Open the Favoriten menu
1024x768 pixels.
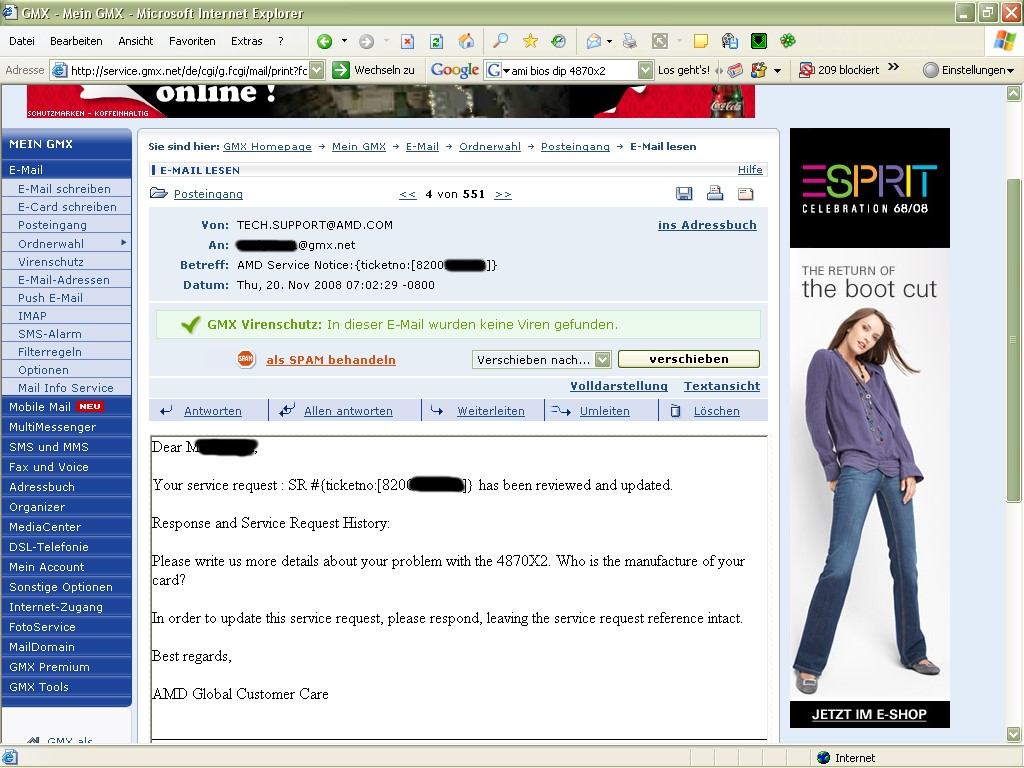click(x=192, y=41)
